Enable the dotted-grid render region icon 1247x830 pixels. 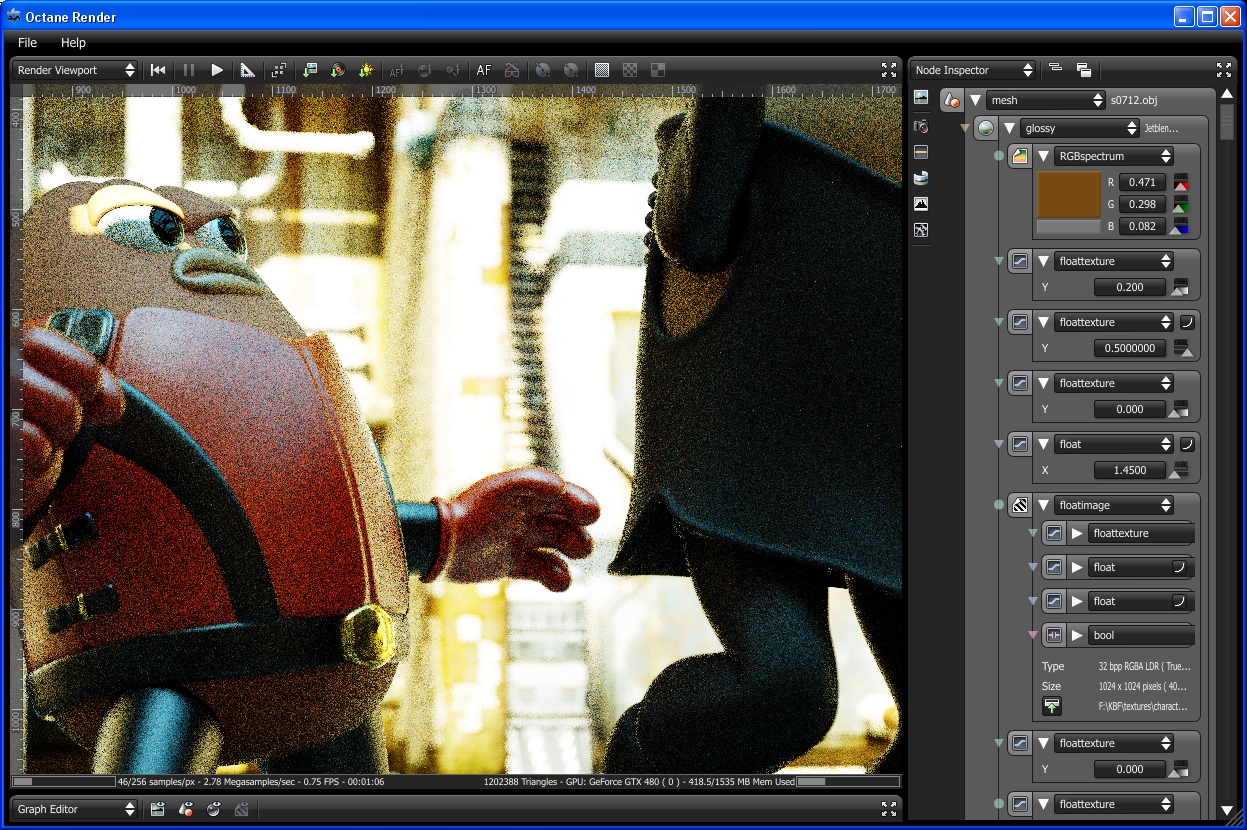pos(602,70)
